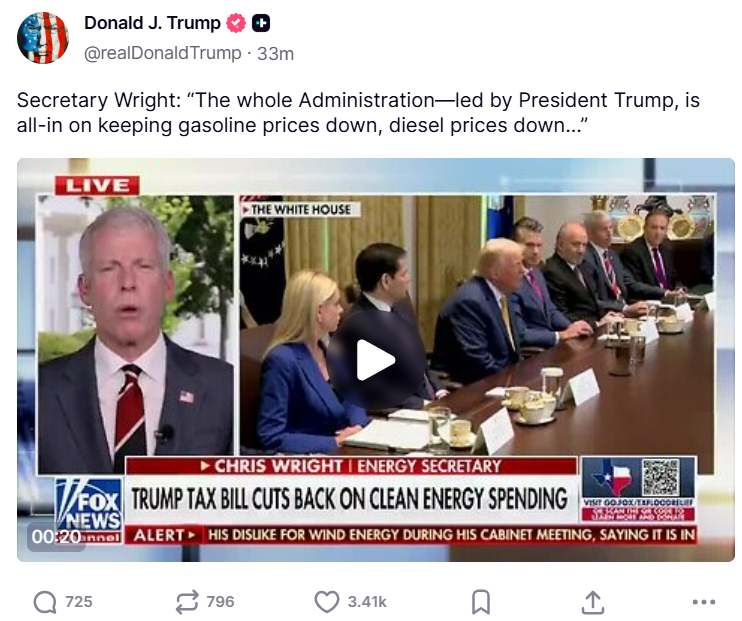Open Donald J. Trump profile avatar
742x621 pixels.
point(43,38)
